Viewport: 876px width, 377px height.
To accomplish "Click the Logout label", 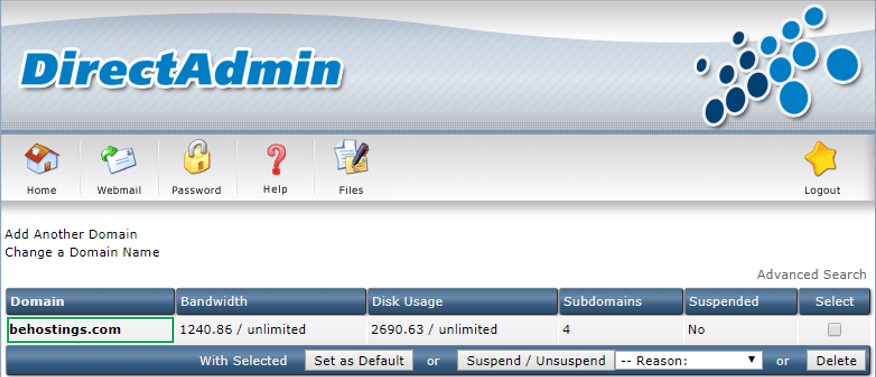I will [x=822, y=190].
